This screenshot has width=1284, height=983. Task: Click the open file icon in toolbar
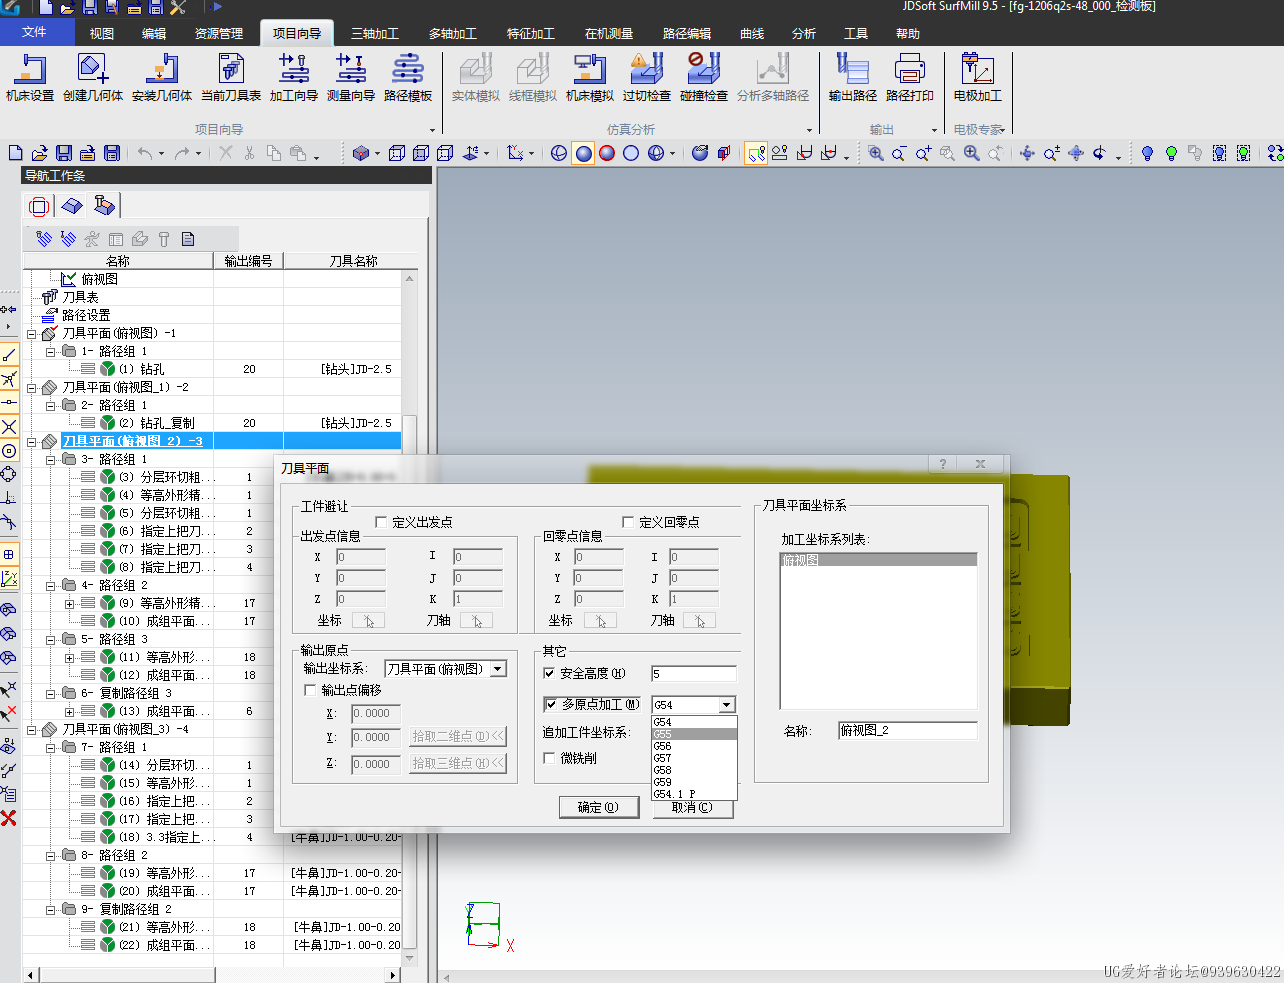[x=39, y=153]
